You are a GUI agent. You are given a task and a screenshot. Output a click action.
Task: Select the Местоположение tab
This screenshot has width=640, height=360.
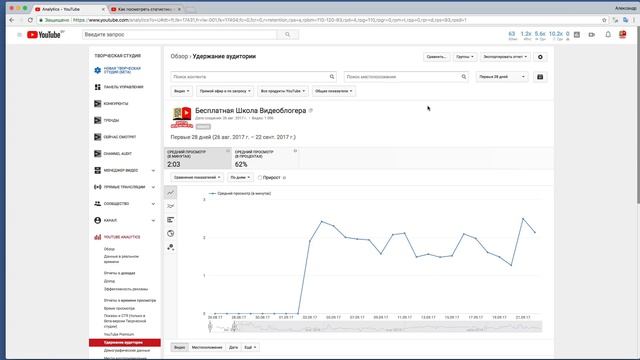pos(207,347)
